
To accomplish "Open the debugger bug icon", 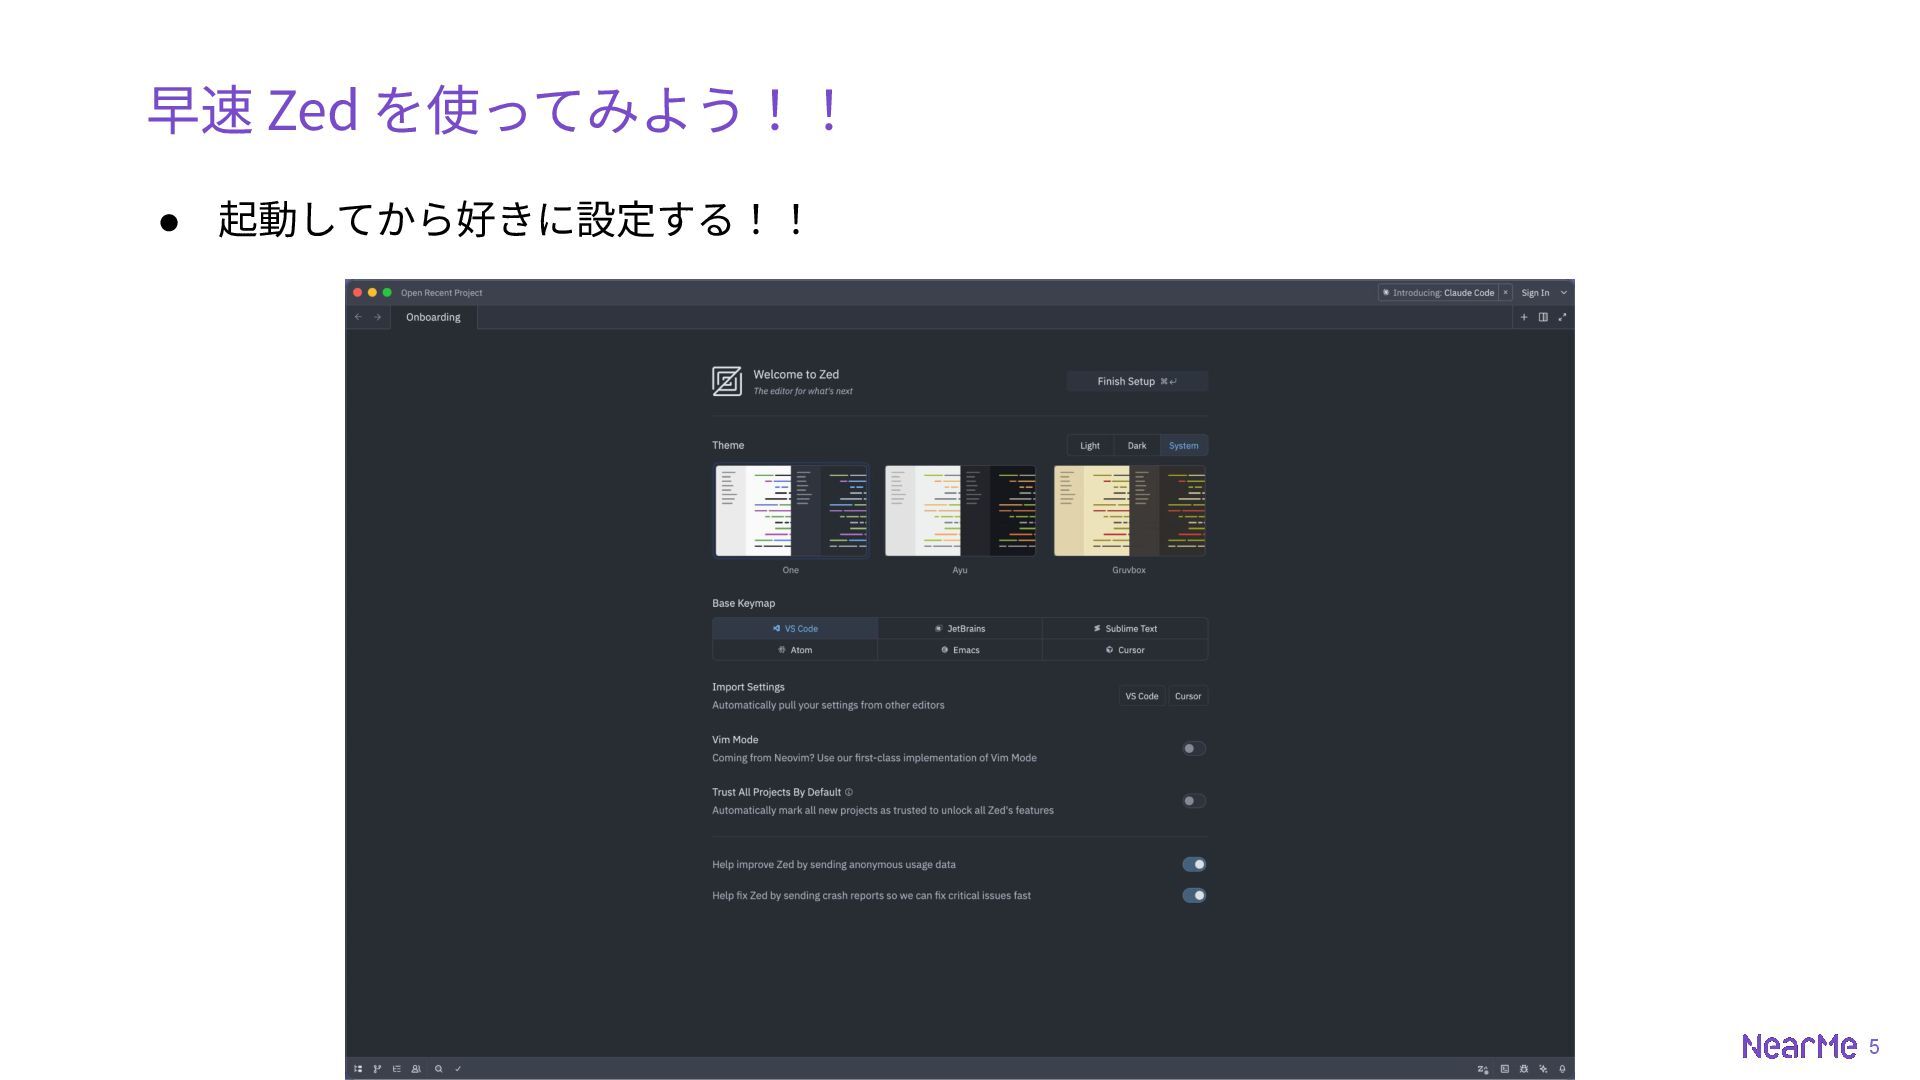I will 1524,1069.
